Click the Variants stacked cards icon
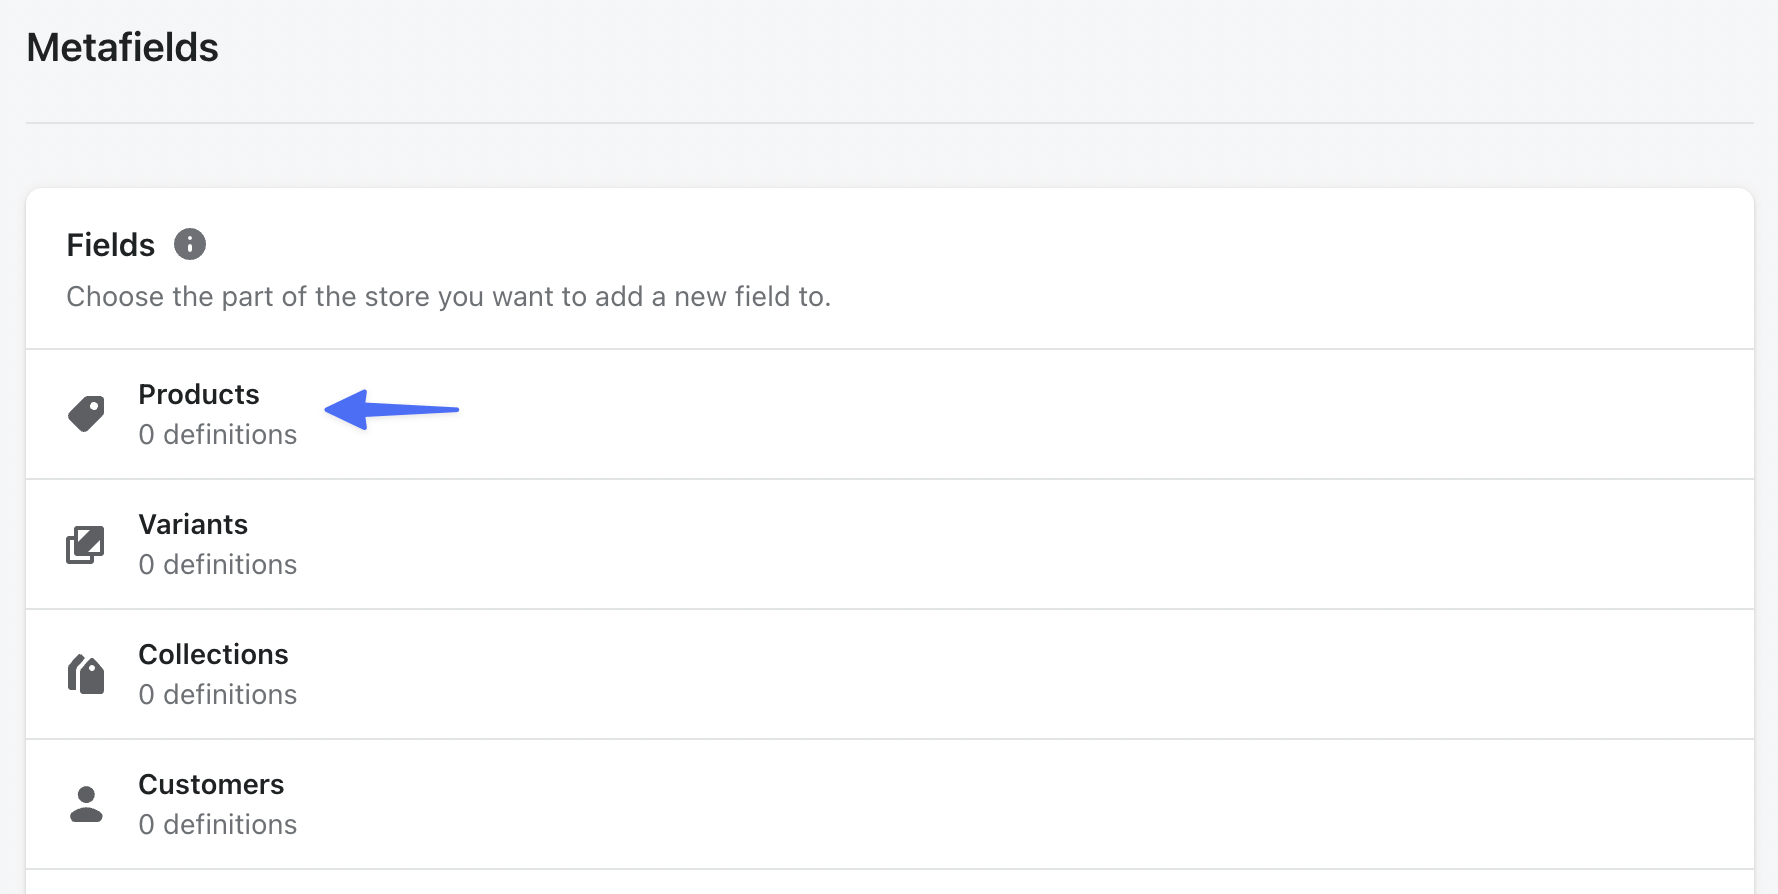1778x894 pixels. [86, 543]
